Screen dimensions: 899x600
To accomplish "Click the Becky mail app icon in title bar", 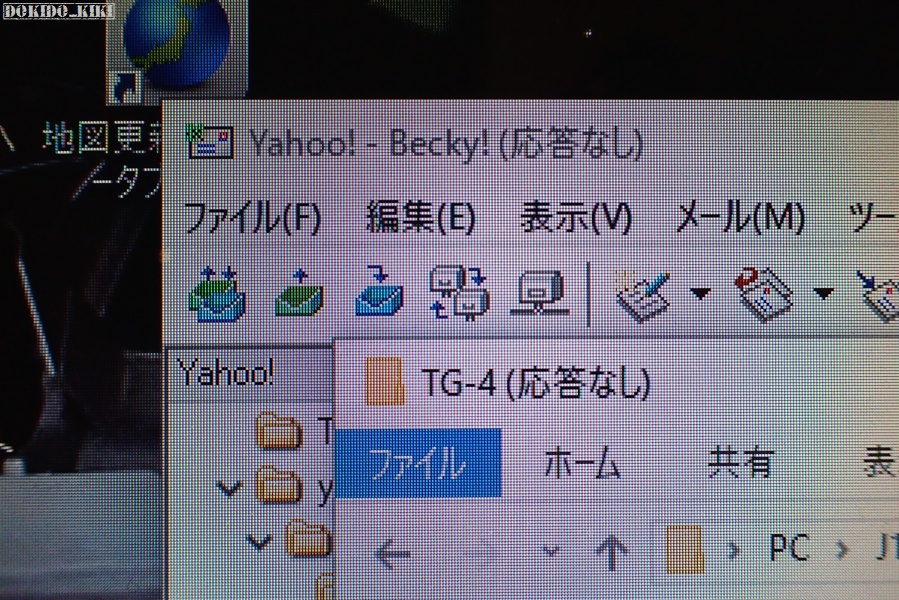I will pos(210,141).
